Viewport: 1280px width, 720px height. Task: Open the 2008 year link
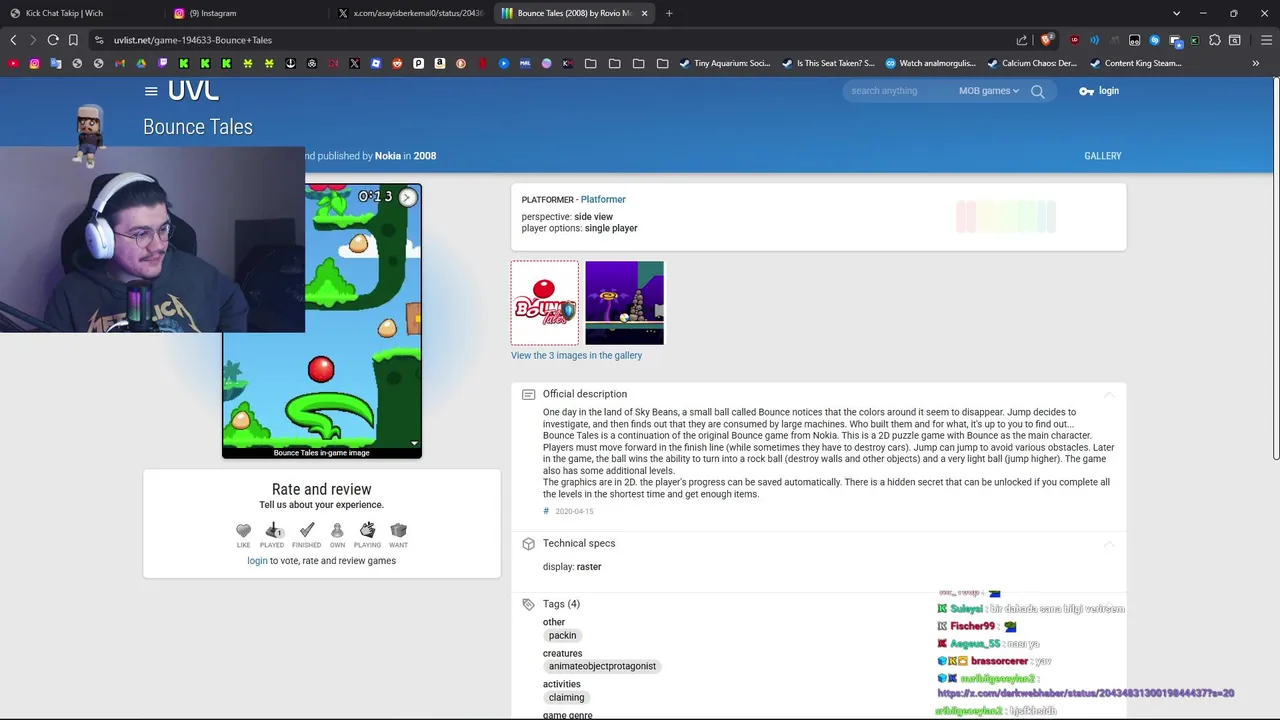pos(425,156)
